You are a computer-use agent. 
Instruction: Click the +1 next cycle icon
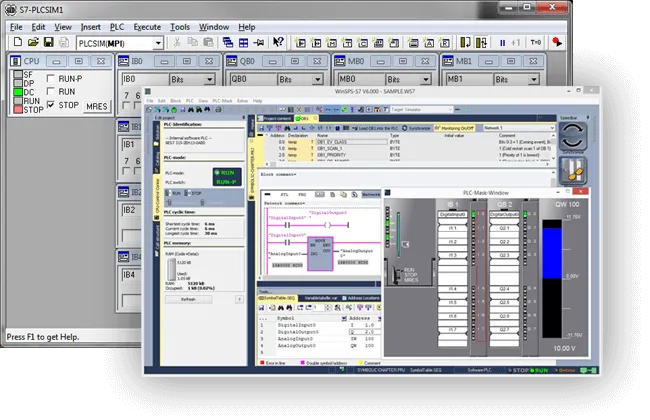tap(515, 43)
